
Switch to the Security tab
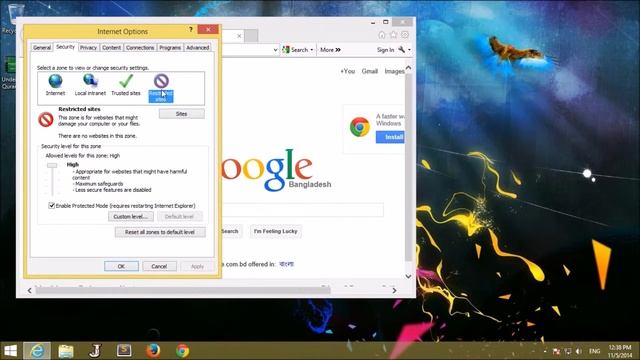point(65,47)
